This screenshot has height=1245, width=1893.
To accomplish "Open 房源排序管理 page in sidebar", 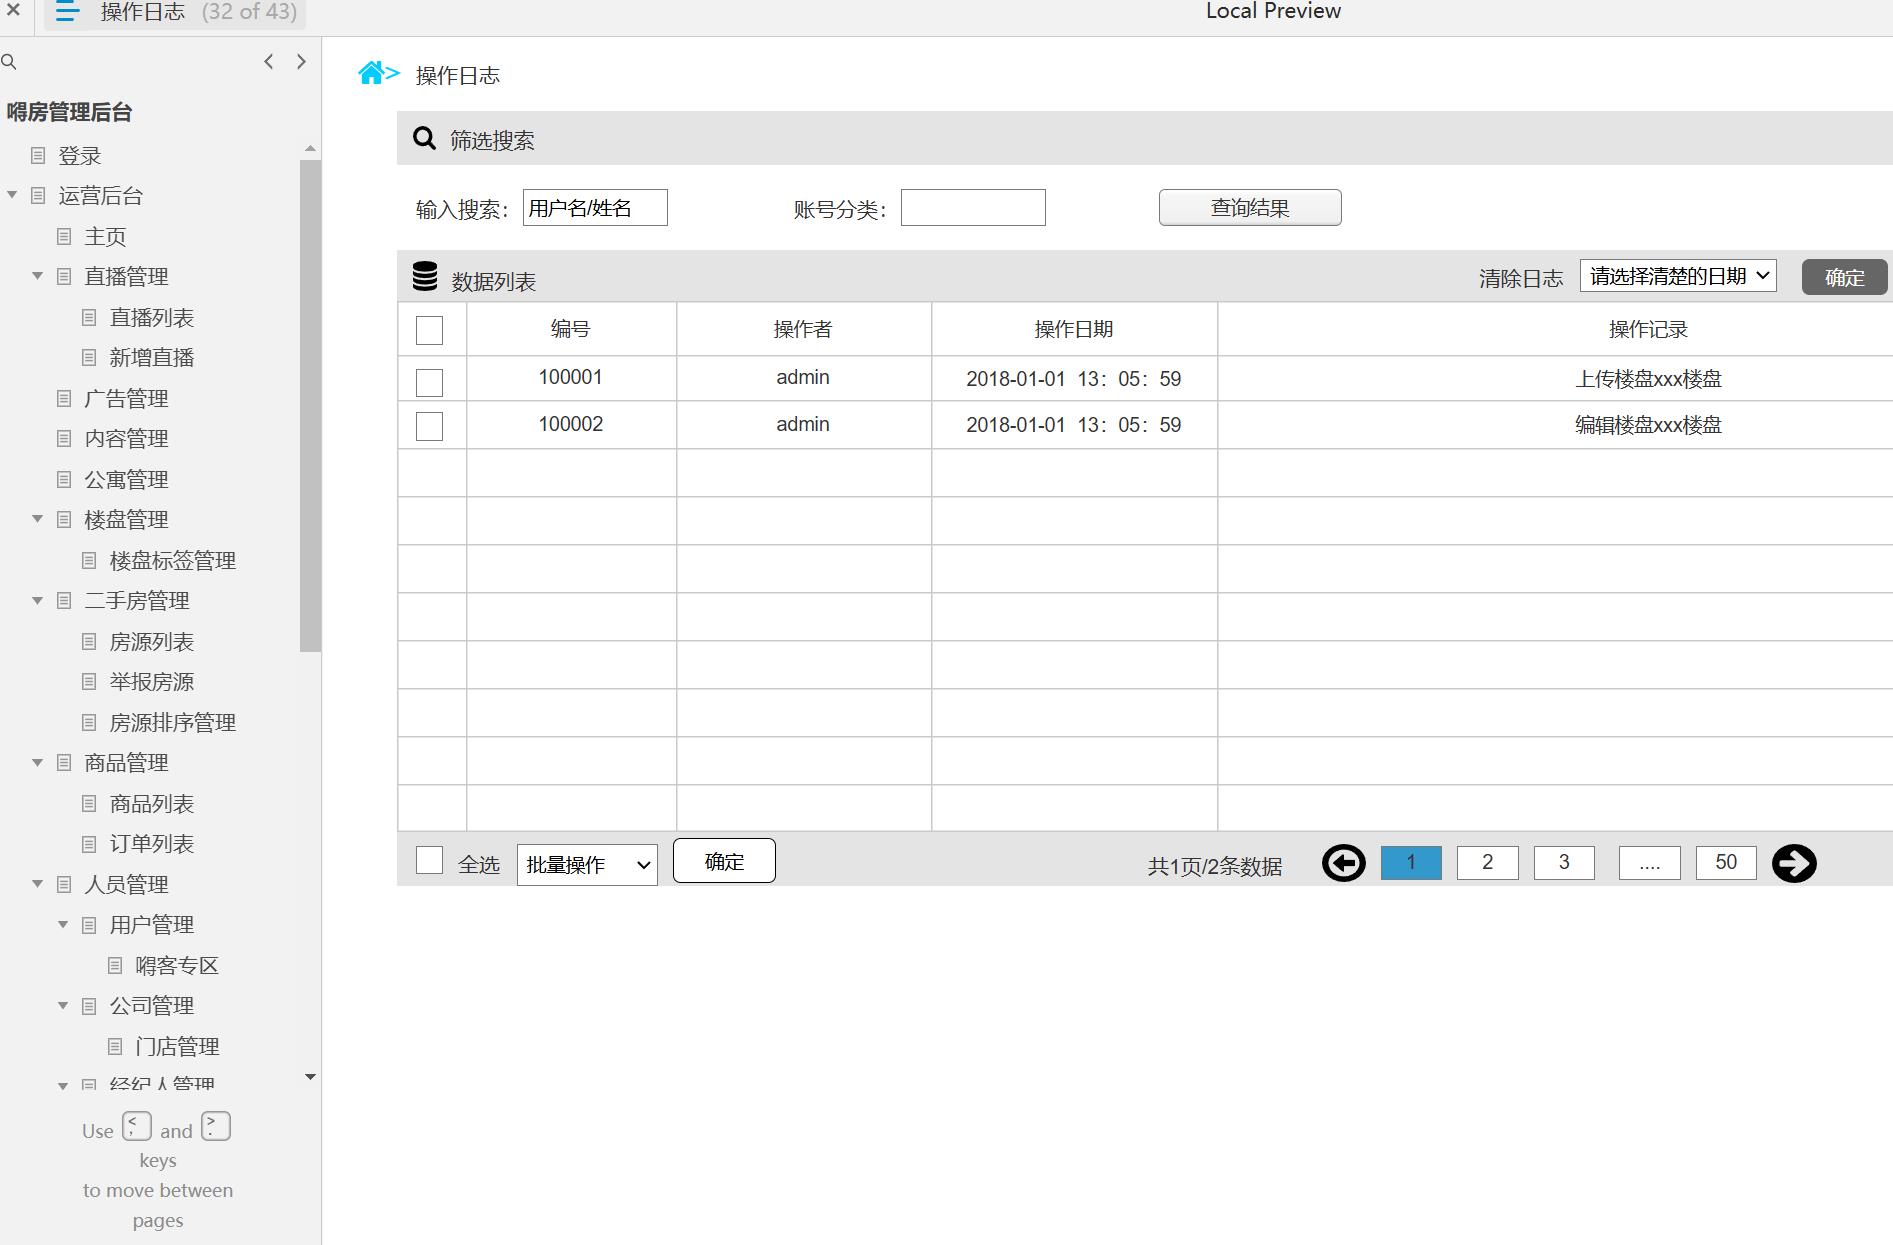I will (173, 723).
